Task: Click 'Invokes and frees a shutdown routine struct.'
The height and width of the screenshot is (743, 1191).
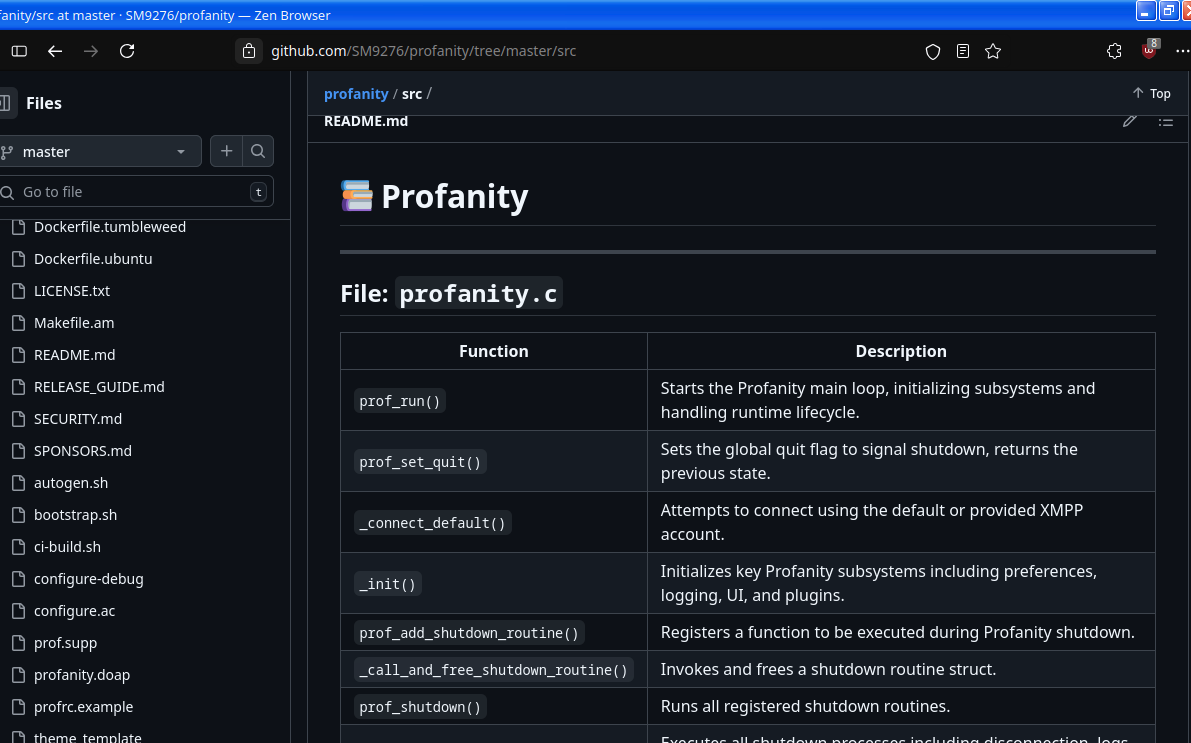Action: tap(828, 669)
